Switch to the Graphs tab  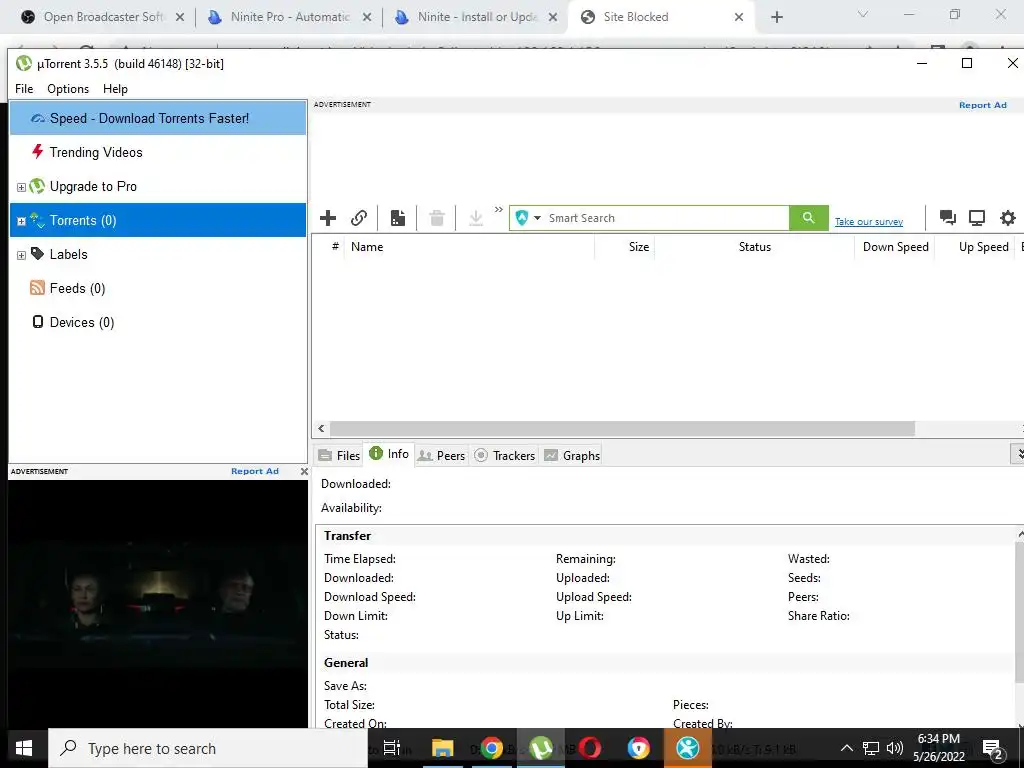pyautogui.click(x=571, y=455)
